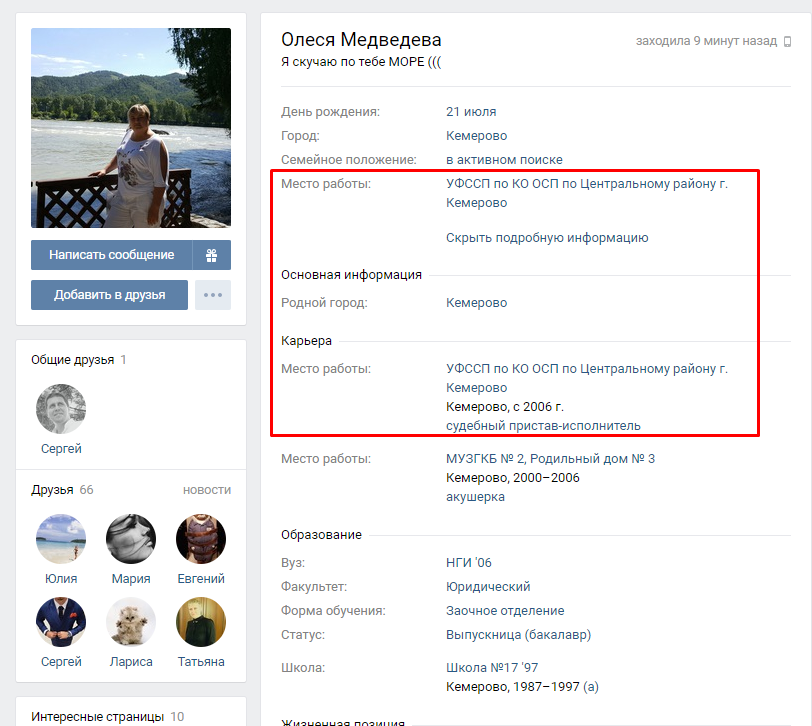Click hometown 'Кемерово' next to Родной город
The image size is (812, 726).
pyautogui.click(x=476, y=303)
